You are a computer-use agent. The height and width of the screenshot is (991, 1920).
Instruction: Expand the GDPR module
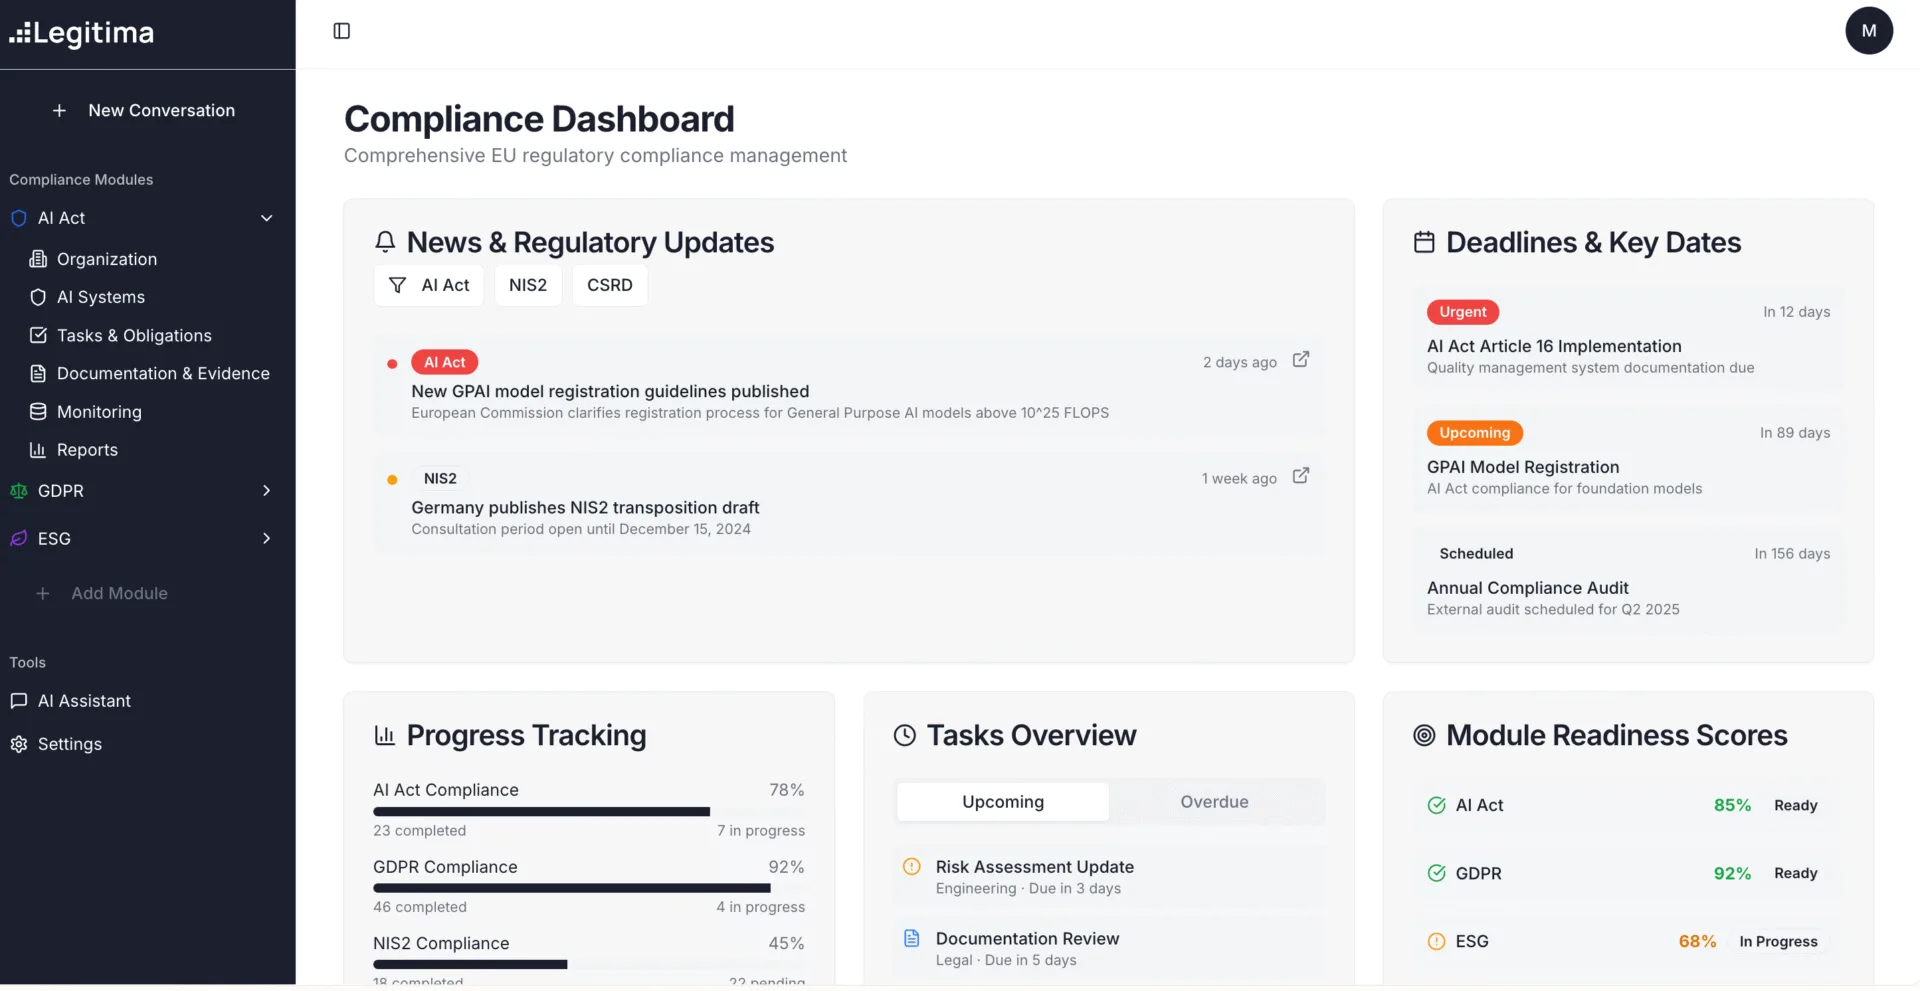(x=266, y=491)
